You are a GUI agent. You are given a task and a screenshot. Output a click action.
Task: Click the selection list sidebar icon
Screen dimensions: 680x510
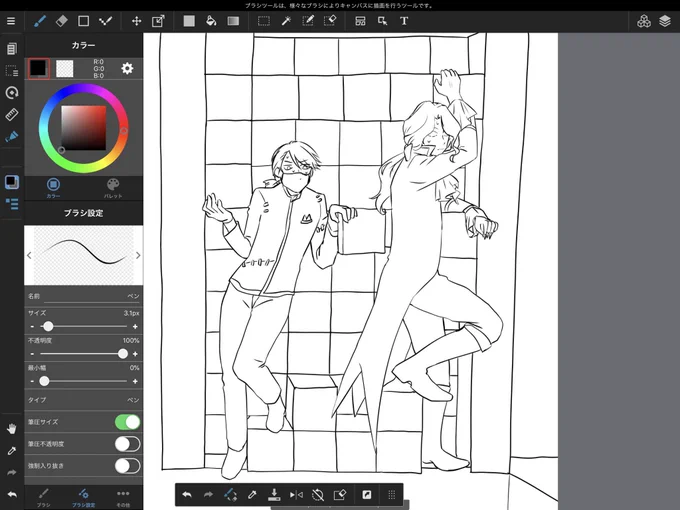coord(12,71)
